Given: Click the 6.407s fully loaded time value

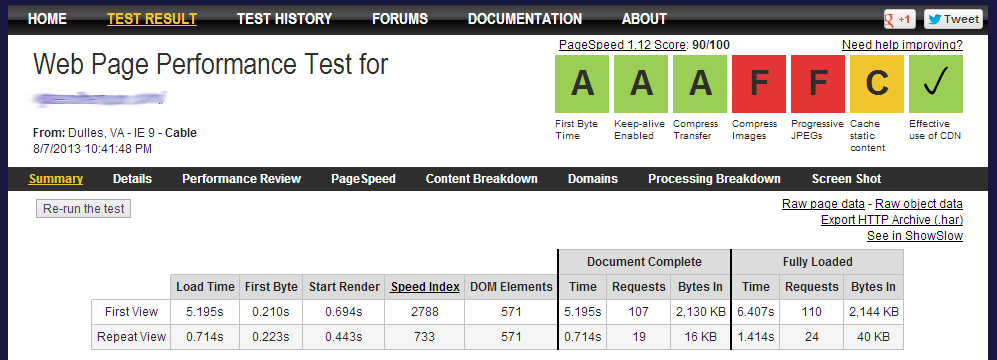Looking at the screenshot, I should tap(756, 312).
